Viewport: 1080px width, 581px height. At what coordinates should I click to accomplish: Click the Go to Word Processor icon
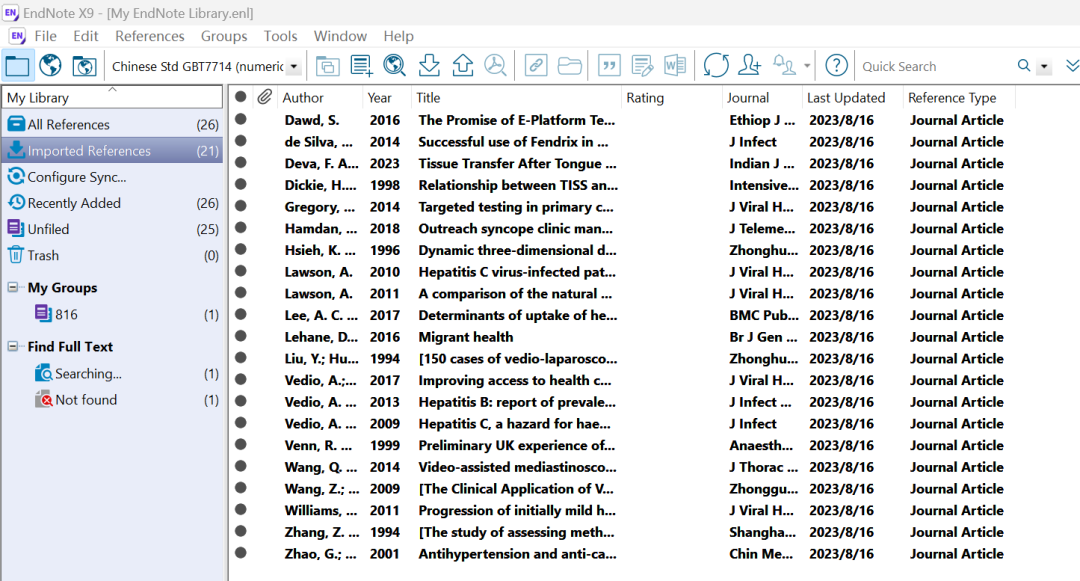pos(675,66)
